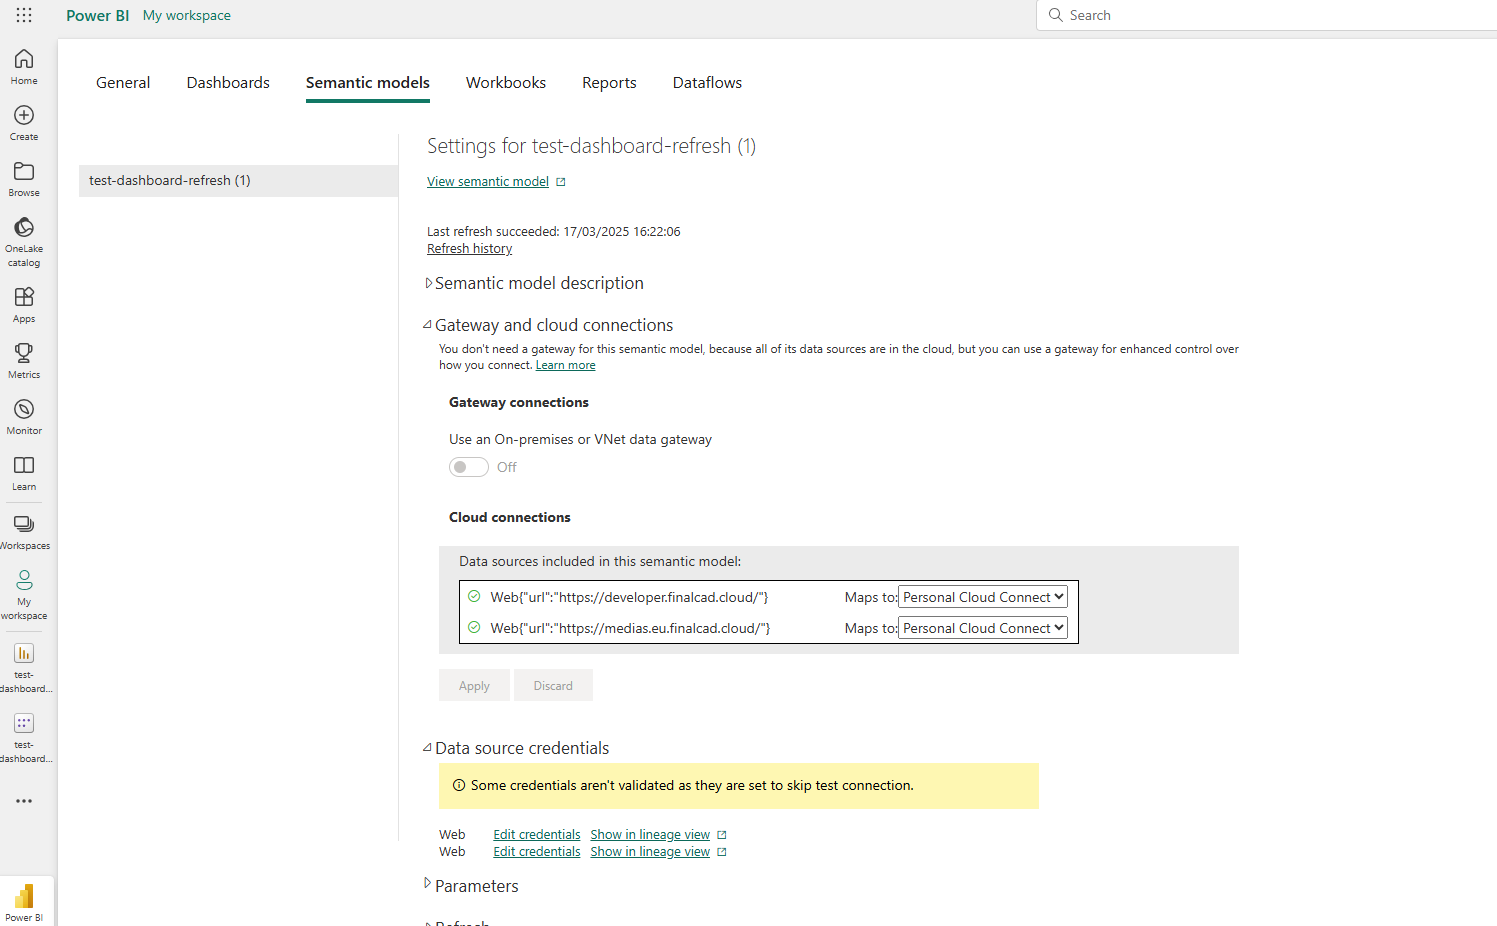Viewport: 1497px width, 926px height.
Task: Open the app launcher waffle menu
Action: pos(24,15)
